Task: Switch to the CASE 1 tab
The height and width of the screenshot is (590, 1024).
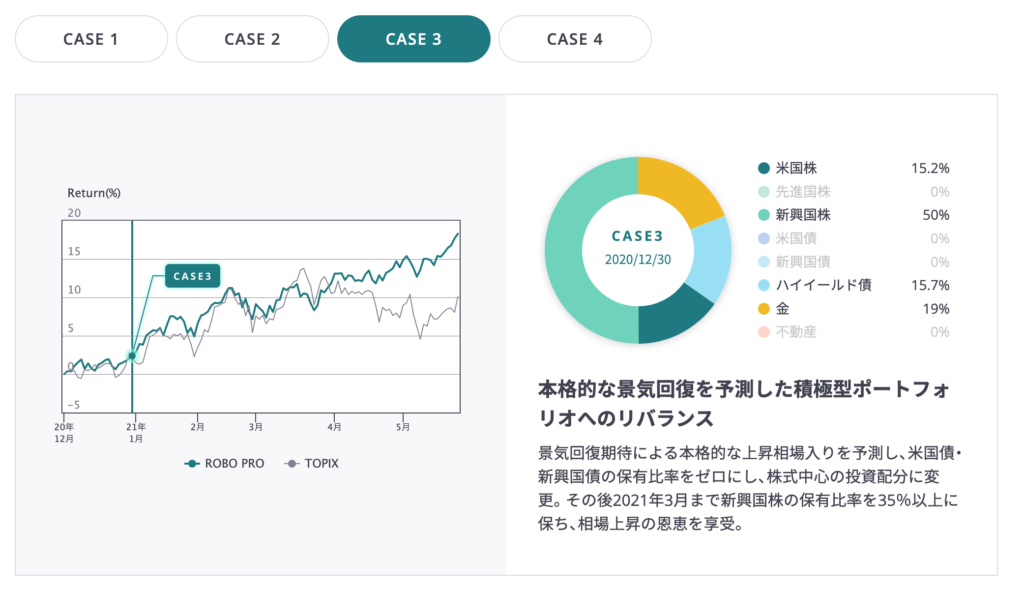Action: (x=91, y=39)
